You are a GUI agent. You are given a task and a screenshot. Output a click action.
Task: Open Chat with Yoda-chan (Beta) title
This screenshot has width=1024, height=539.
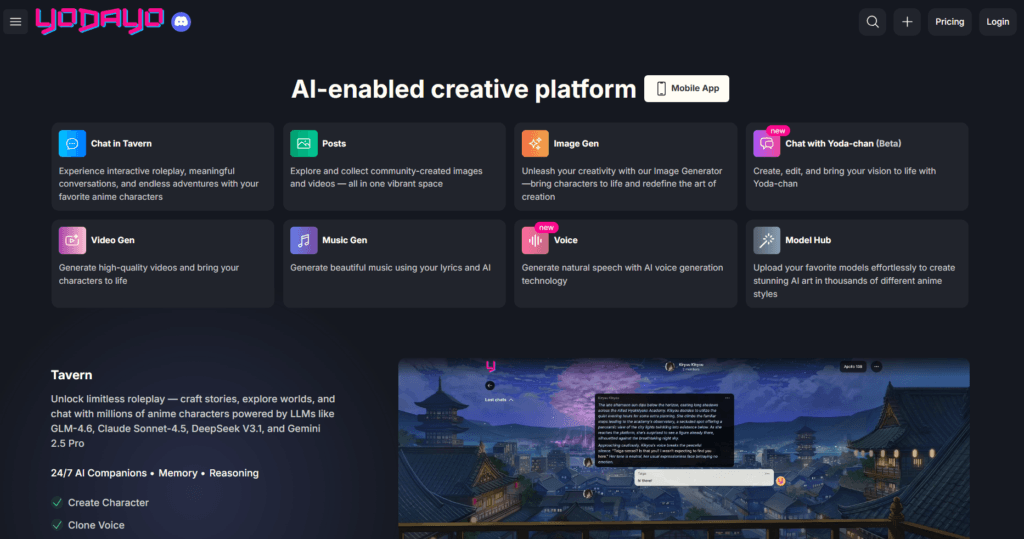(x=842, y=144)
